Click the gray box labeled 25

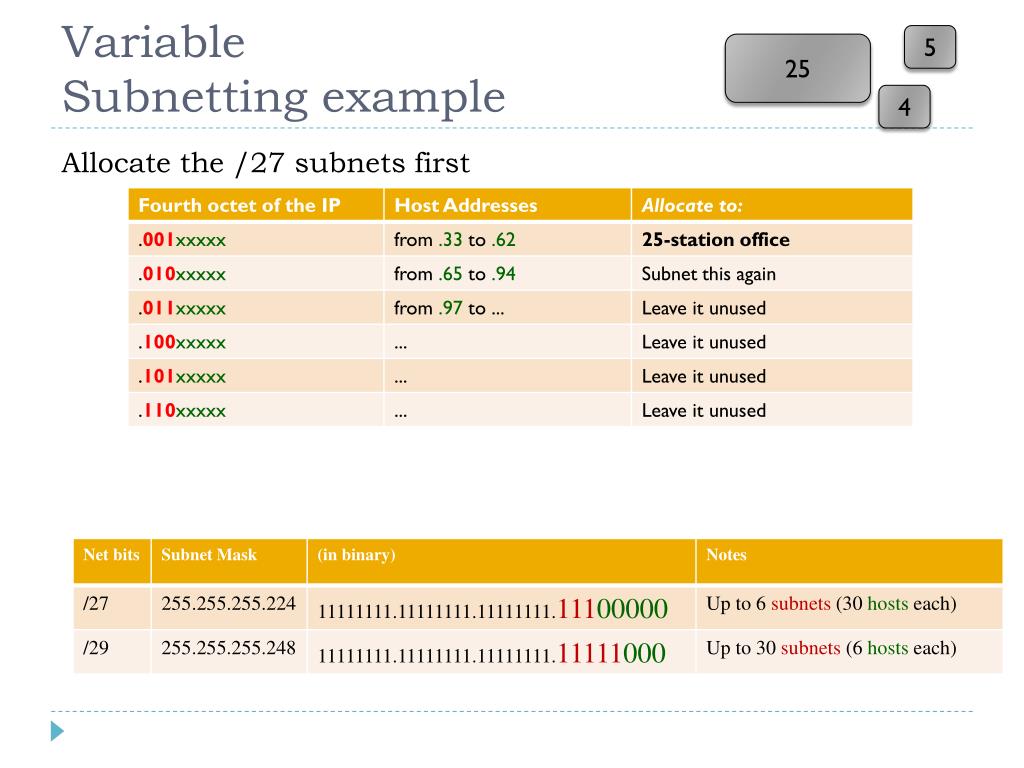coord(797,69)
